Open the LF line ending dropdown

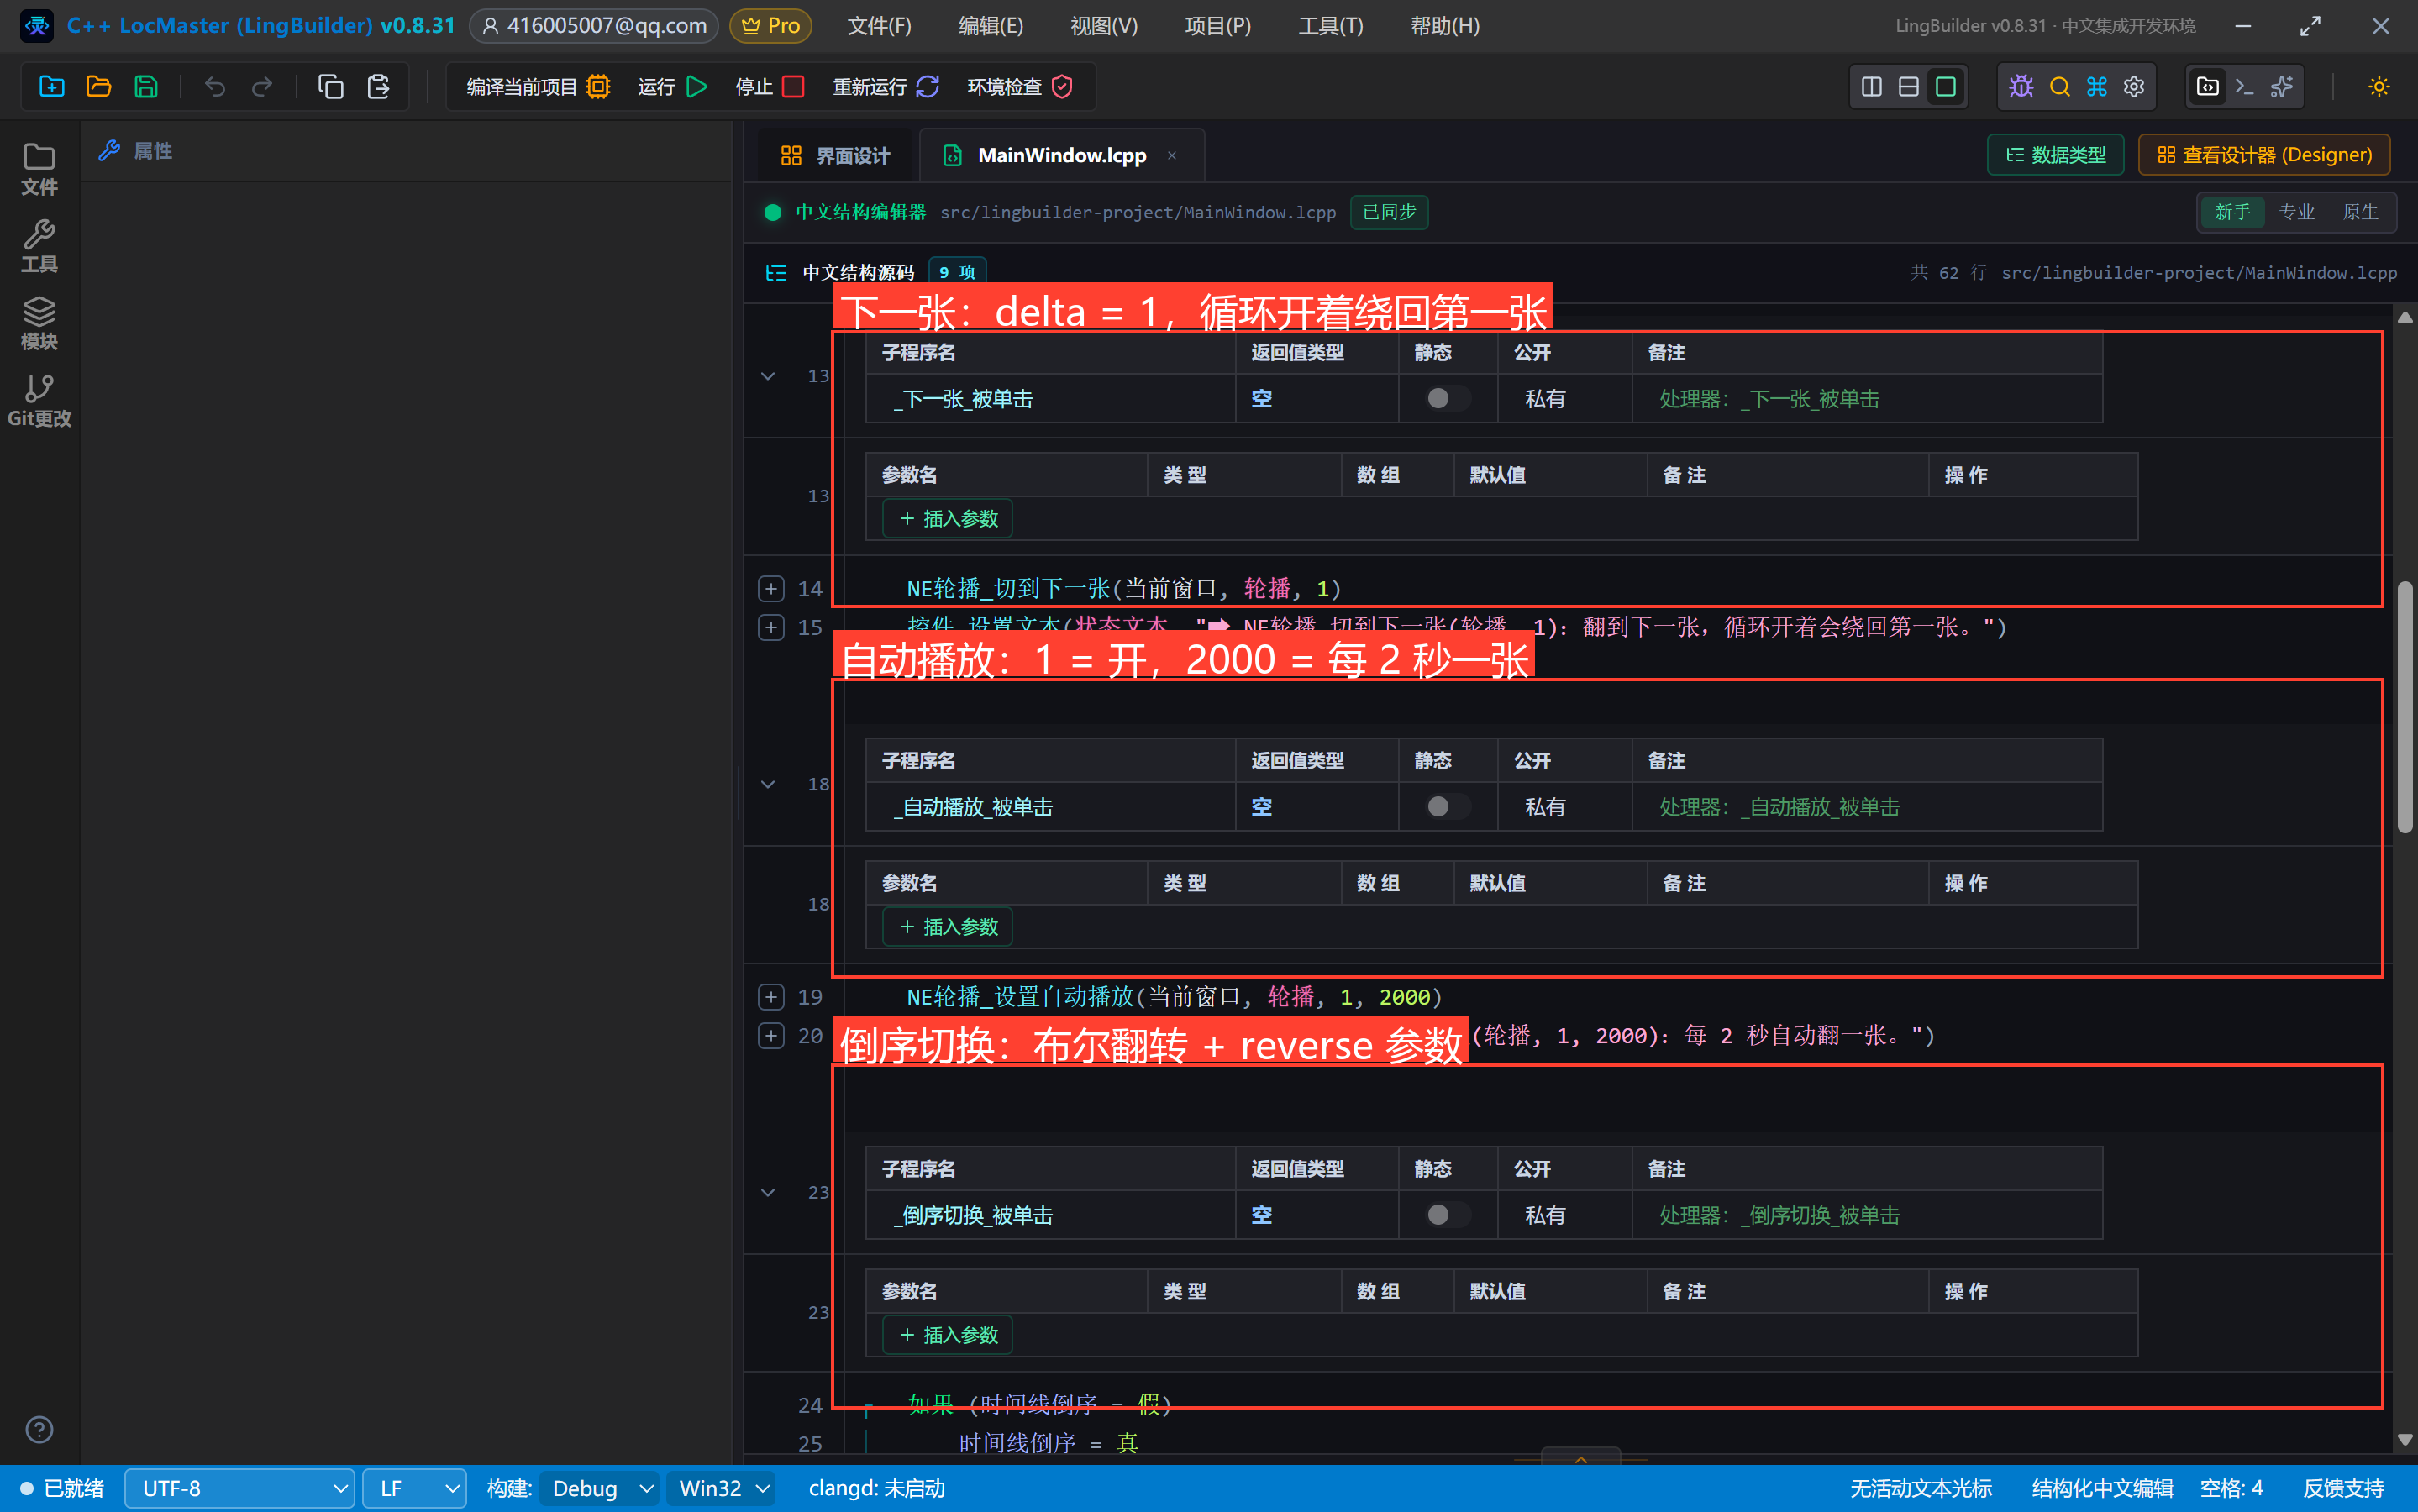tap(414, 1488)
